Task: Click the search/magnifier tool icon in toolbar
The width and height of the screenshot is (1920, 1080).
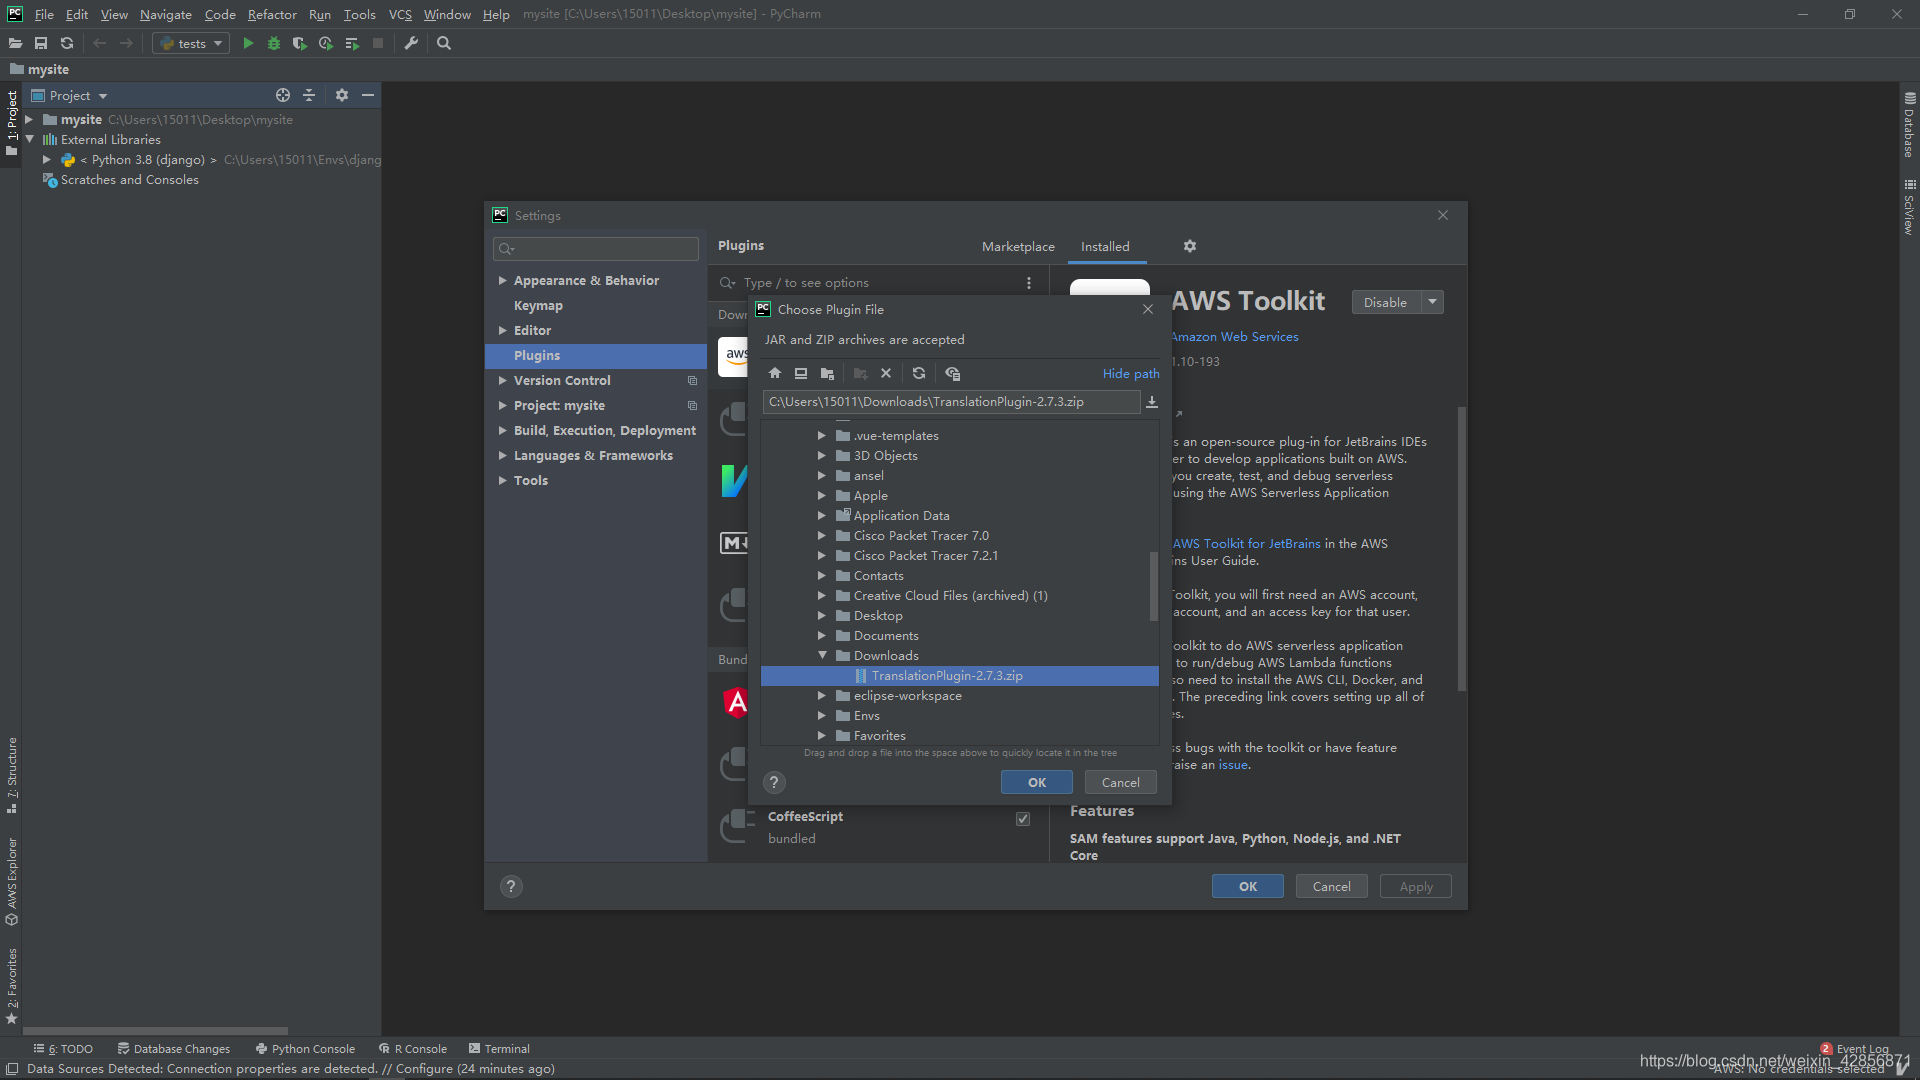Action: click(x=444, y=44)
